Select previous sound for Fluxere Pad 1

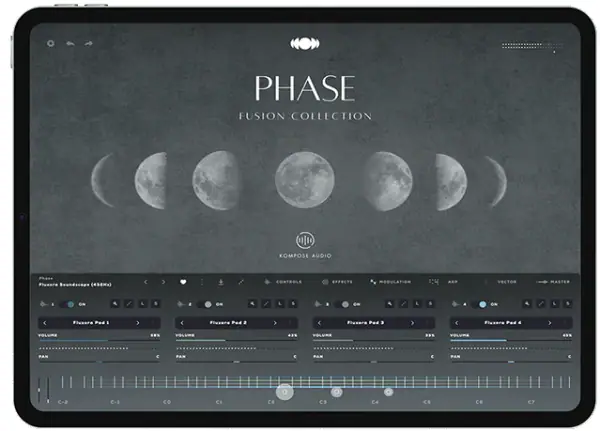click(45, 323)
